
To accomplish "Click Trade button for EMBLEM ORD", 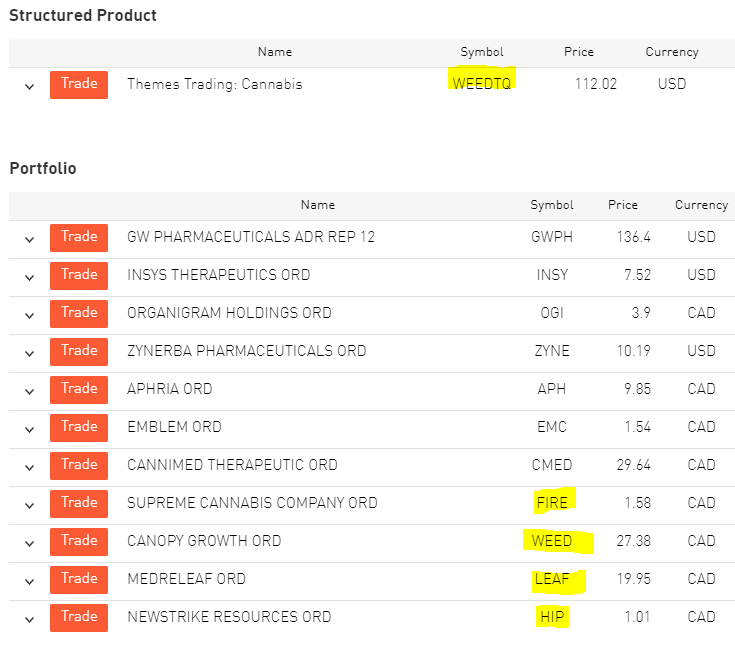I will [79, 428].
